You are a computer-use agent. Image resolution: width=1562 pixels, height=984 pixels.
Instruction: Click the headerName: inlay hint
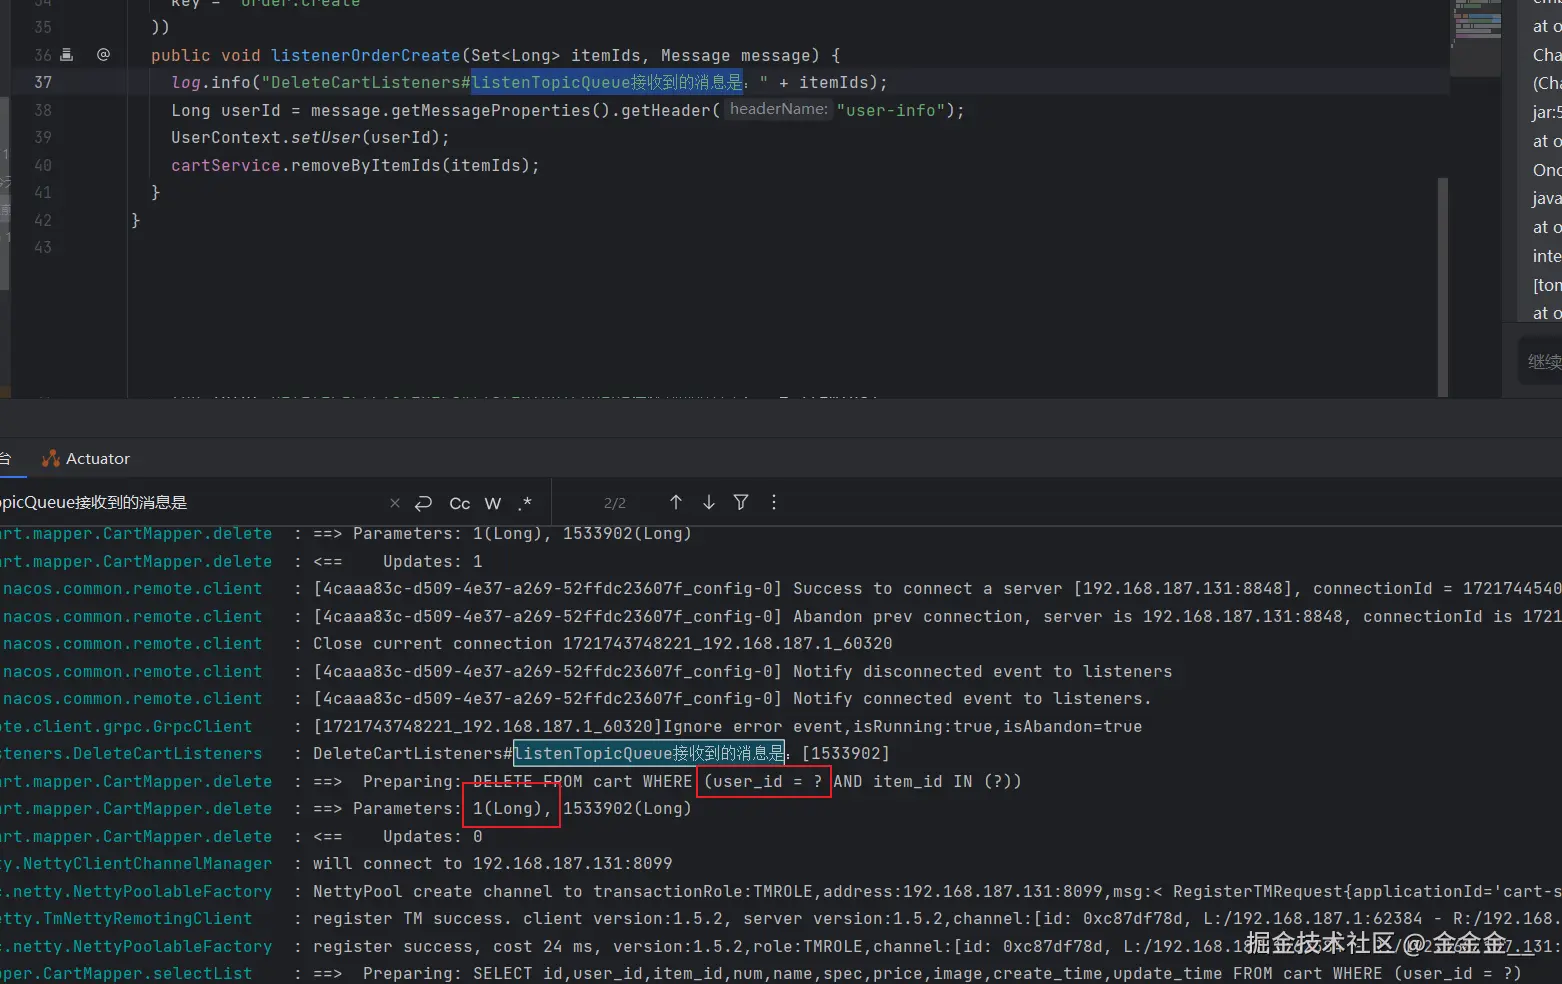pos(779,109)
